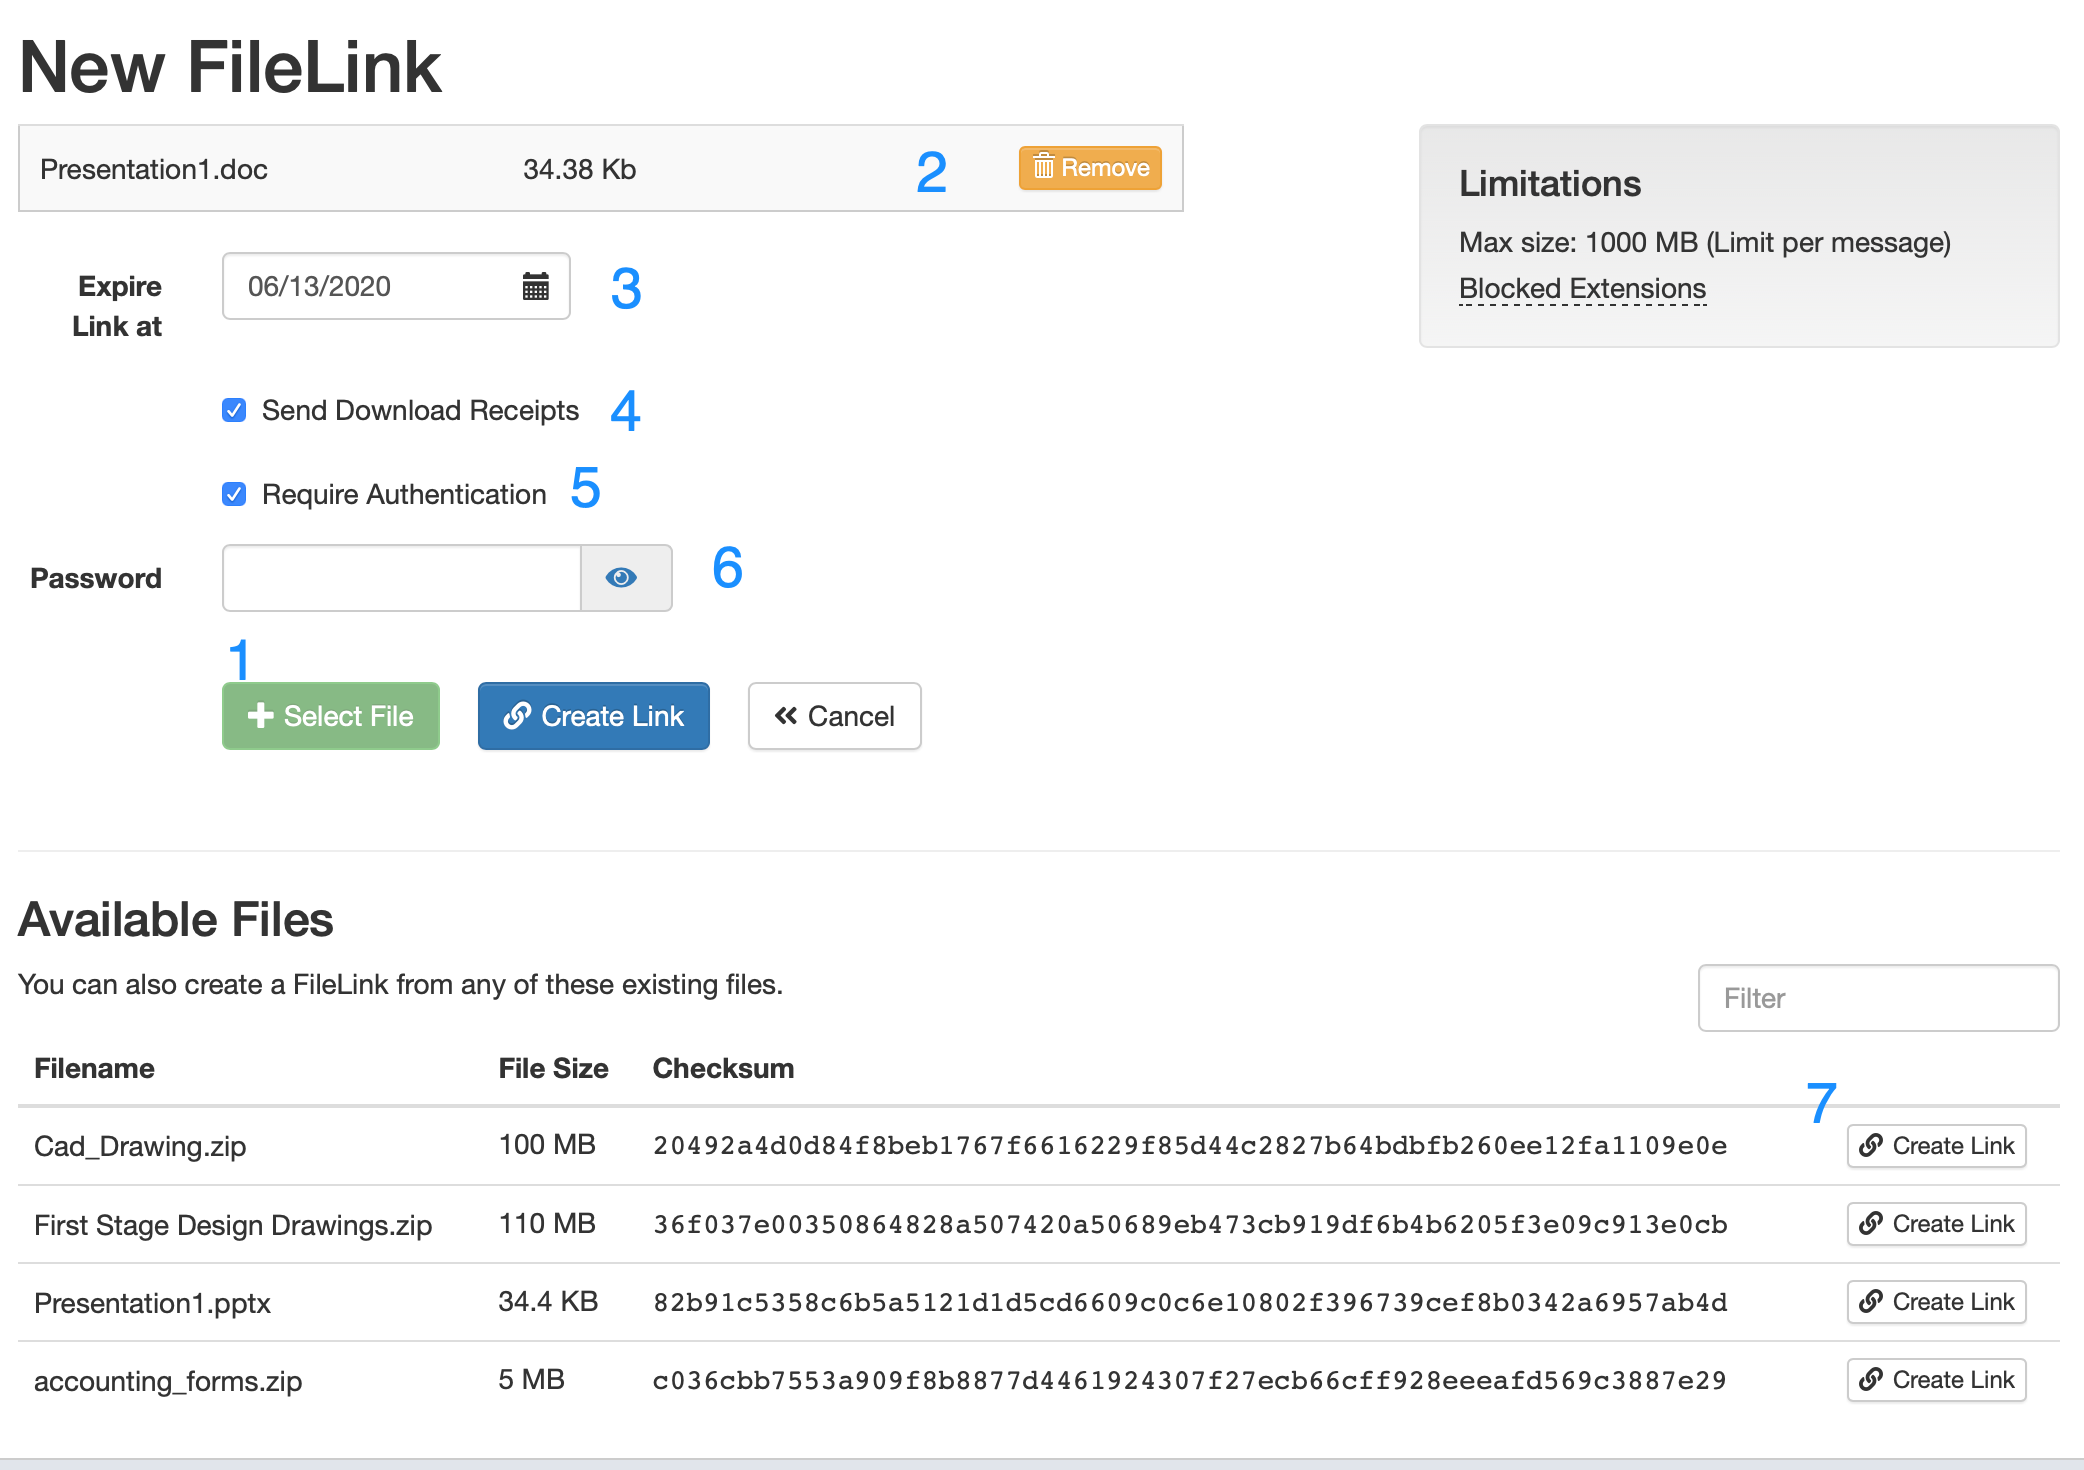Open the Blocked Extensions list
The width and height of the screenshot is (2084, 1470).
1582,288
